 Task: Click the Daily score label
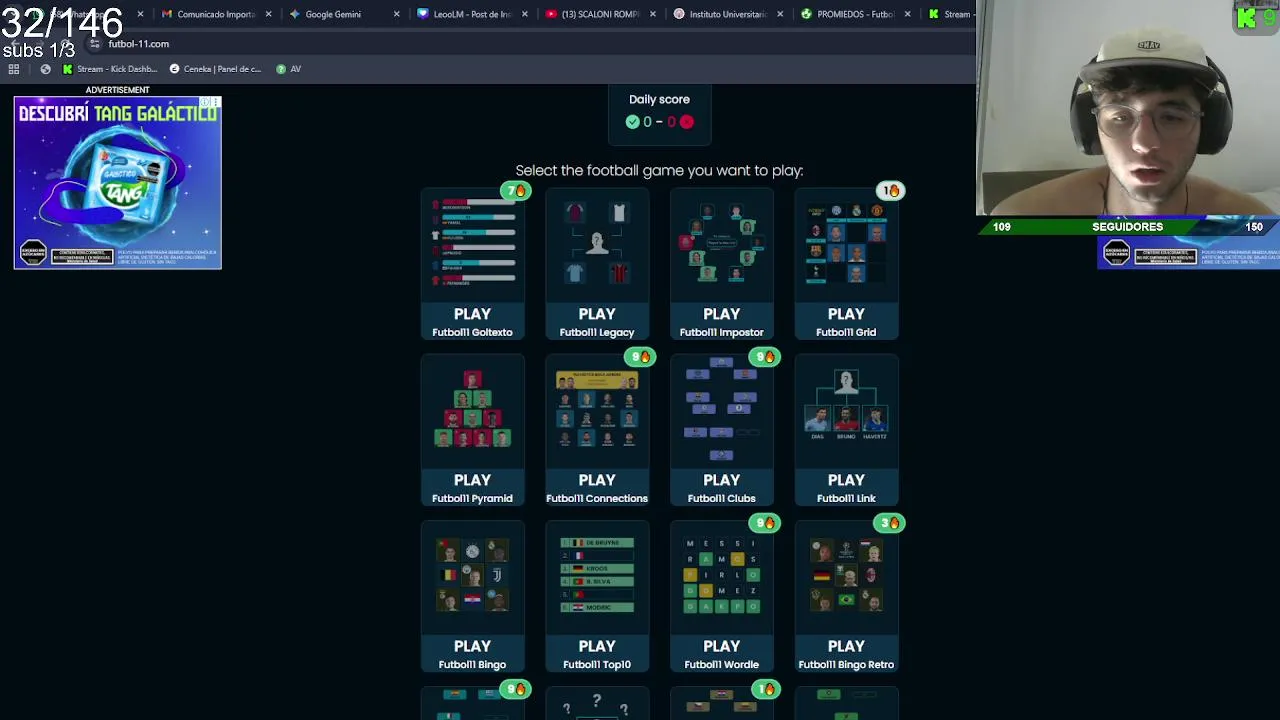pos(659,99)
